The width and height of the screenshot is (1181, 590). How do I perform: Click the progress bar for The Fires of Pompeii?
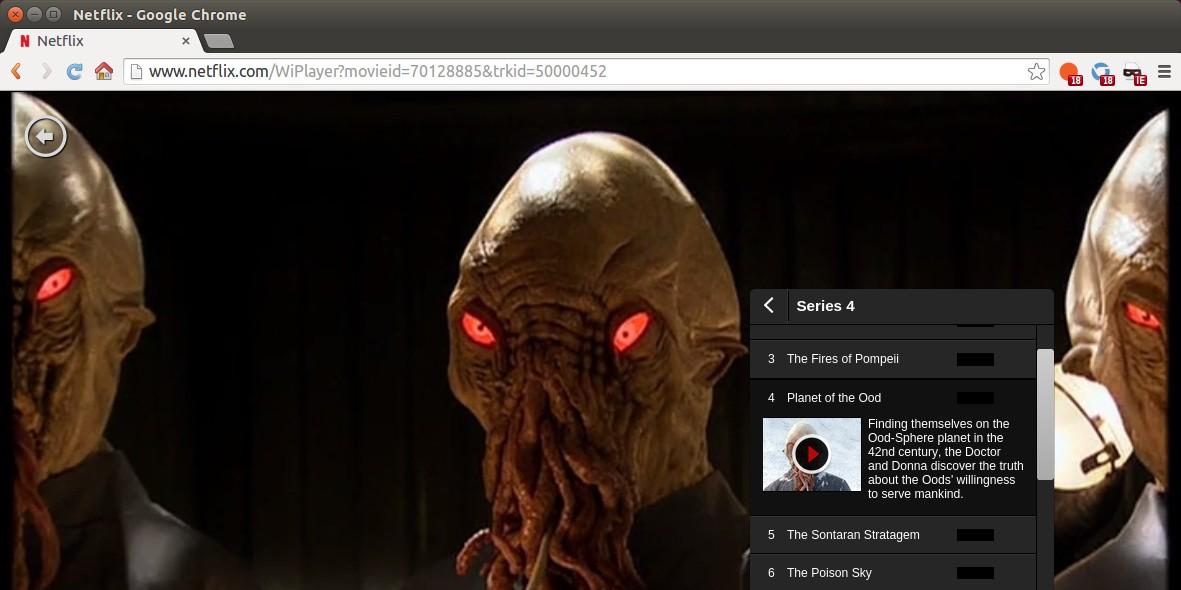(x=975, y=359)
